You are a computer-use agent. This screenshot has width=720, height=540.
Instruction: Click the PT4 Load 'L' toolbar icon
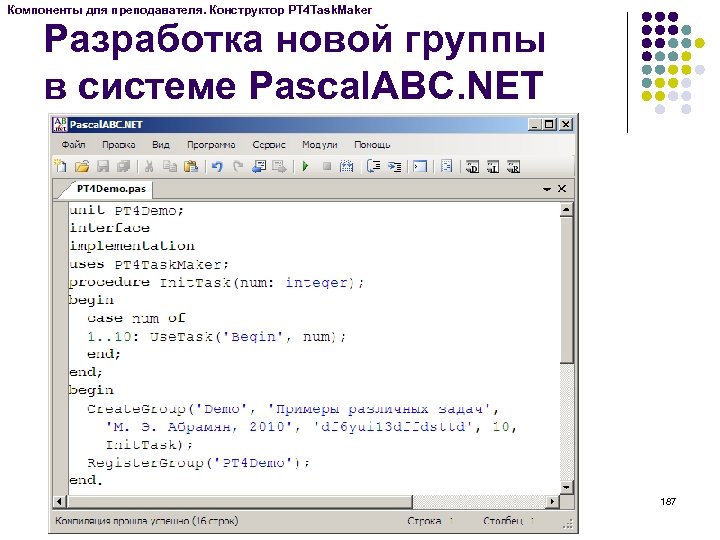point(493,167)
